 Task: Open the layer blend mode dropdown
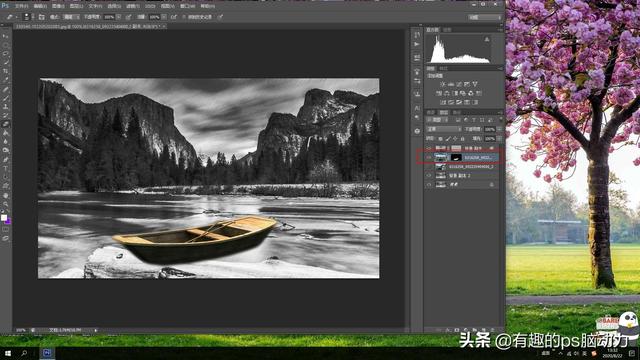tap(443, 129)
